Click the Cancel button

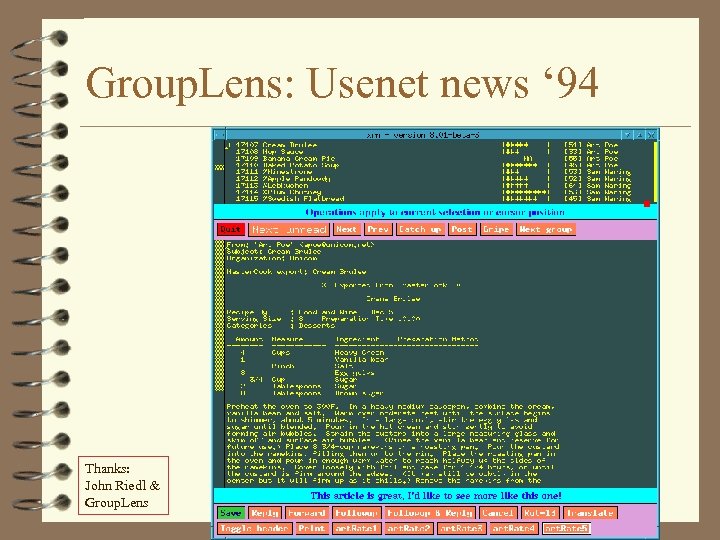[x=498, y=513]
